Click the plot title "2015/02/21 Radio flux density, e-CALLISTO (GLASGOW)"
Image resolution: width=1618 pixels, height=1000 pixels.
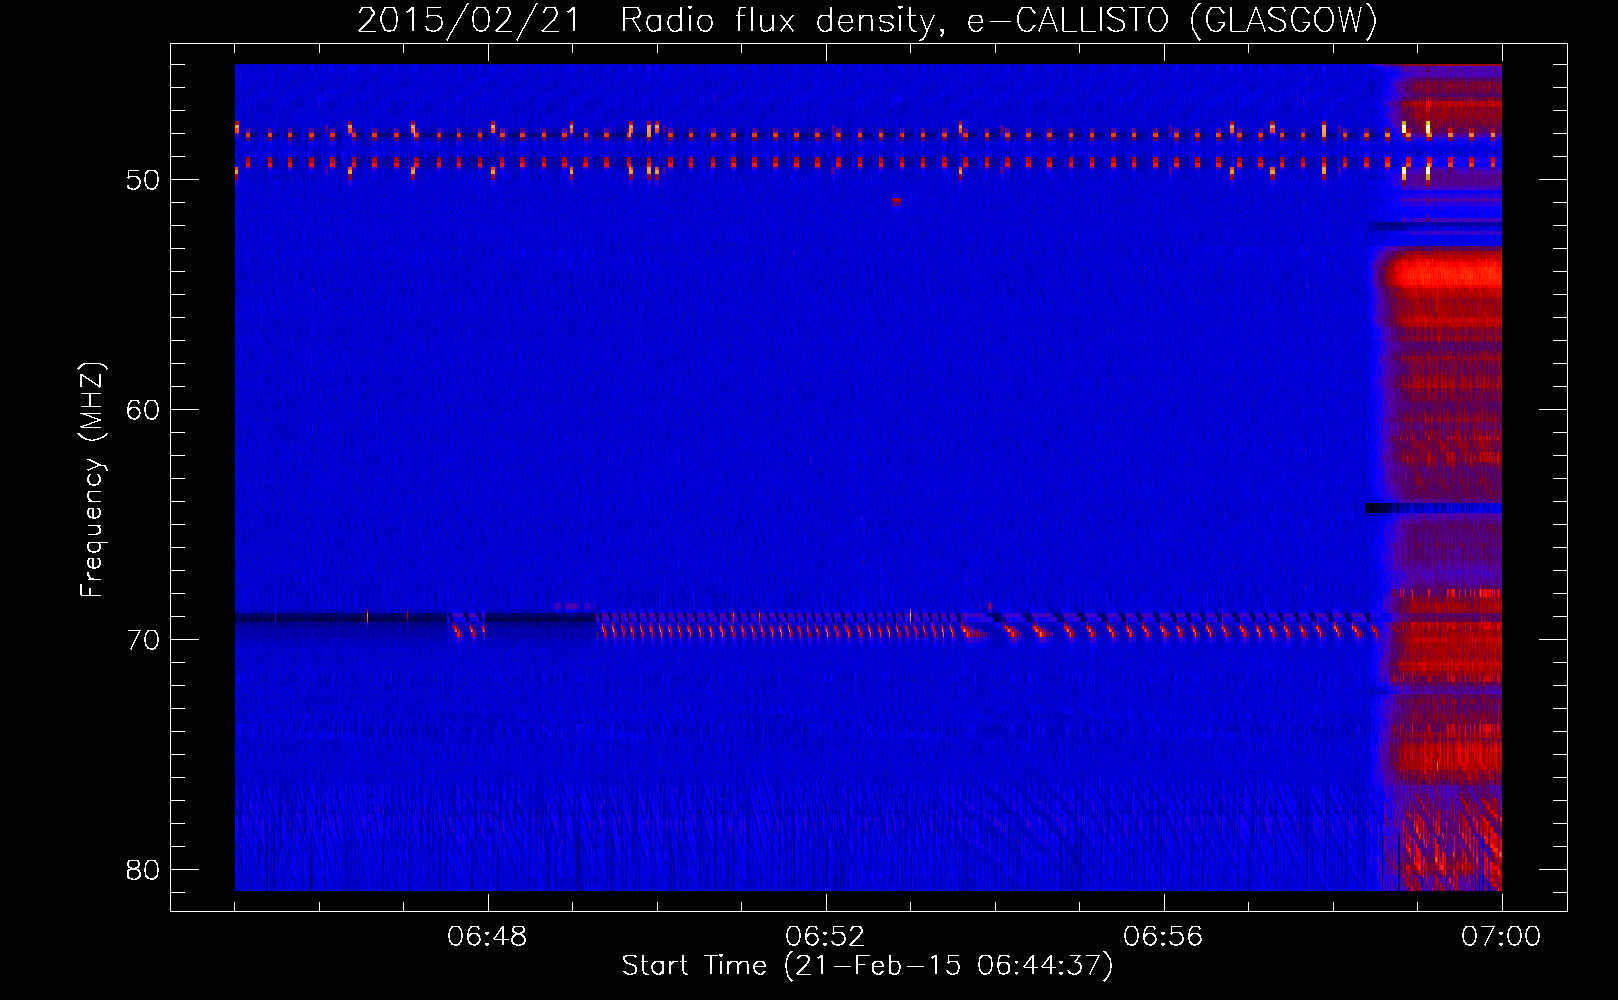point(867,20)
